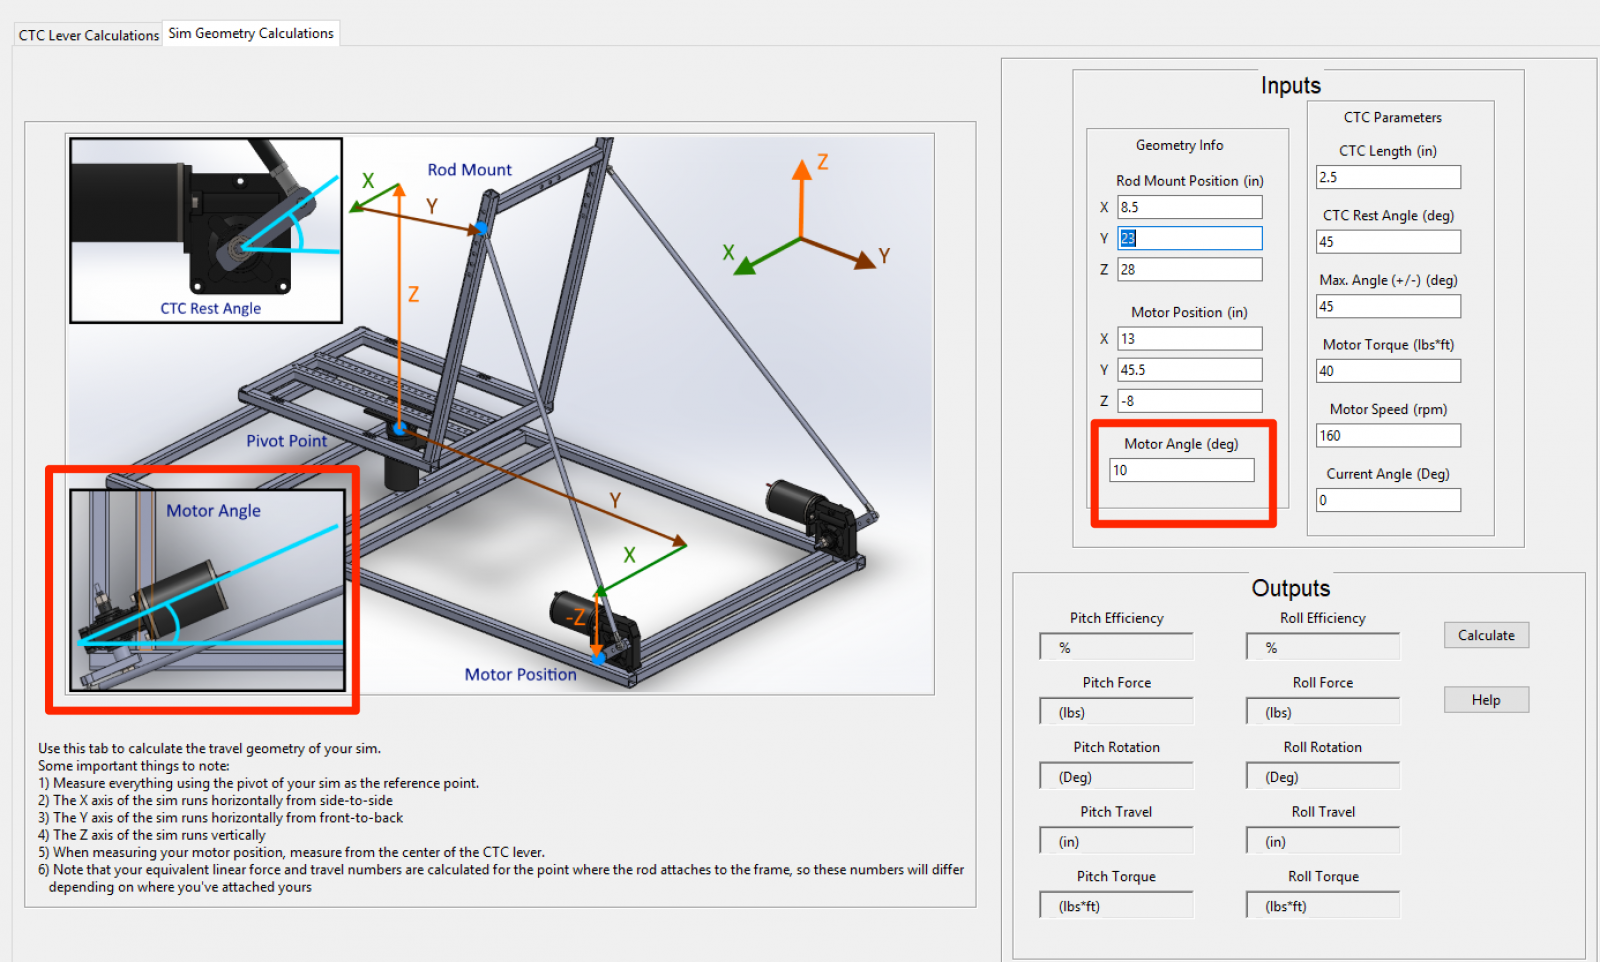The width and height of the screenshot is (1600, 962).
Task: Click Pitch Rotation output box
Action: tap(1117, 776)
